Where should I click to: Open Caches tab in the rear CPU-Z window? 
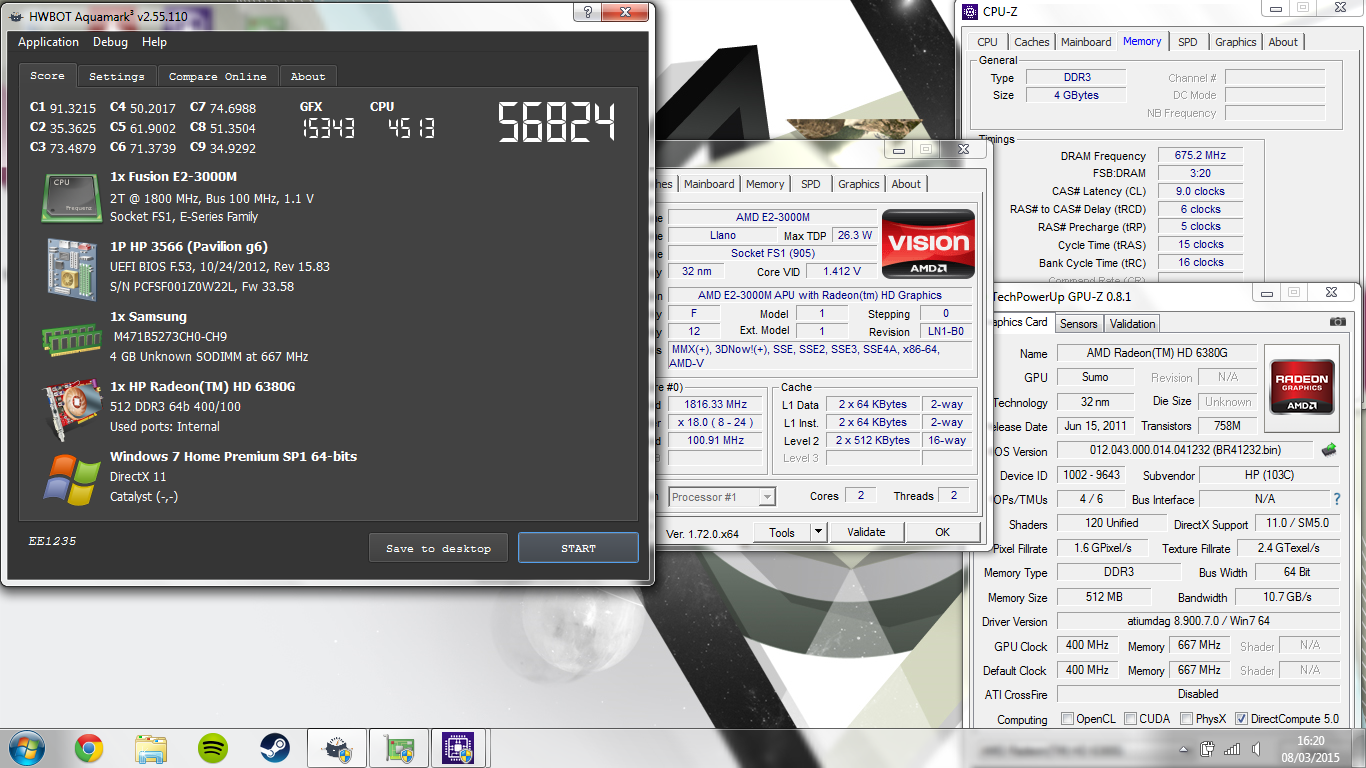point(1032,42)
